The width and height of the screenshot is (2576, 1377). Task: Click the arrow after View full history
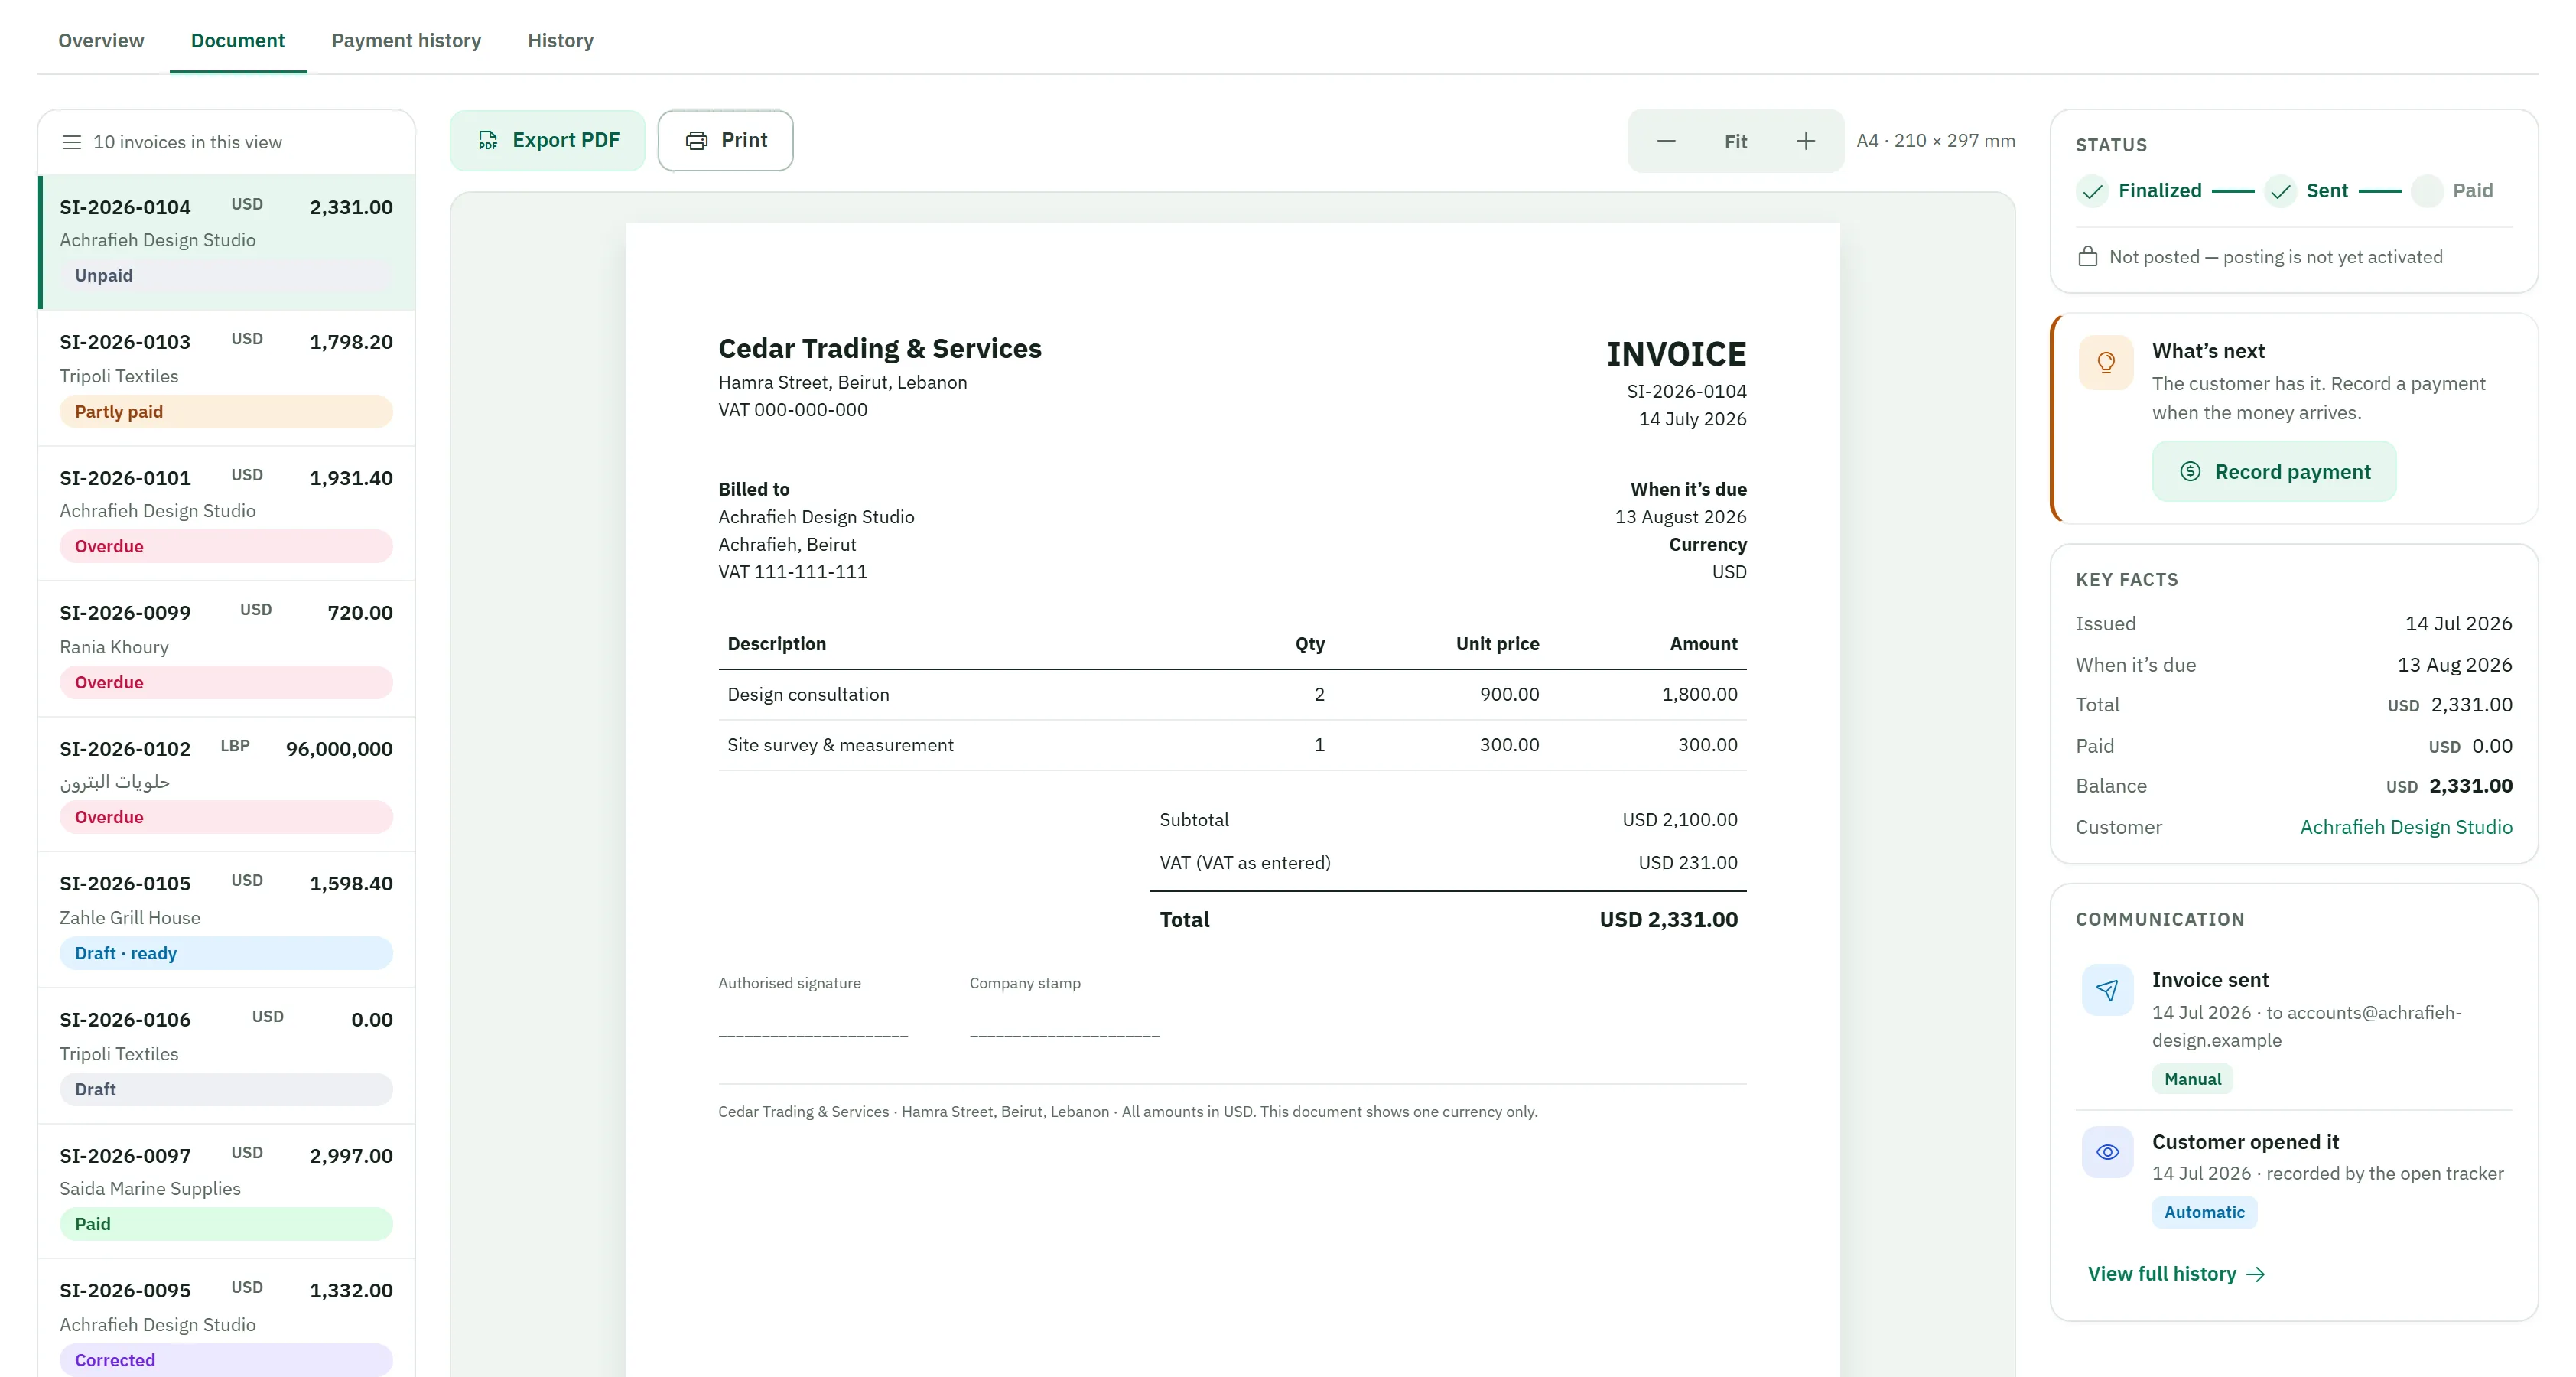coord(2255,1274)
